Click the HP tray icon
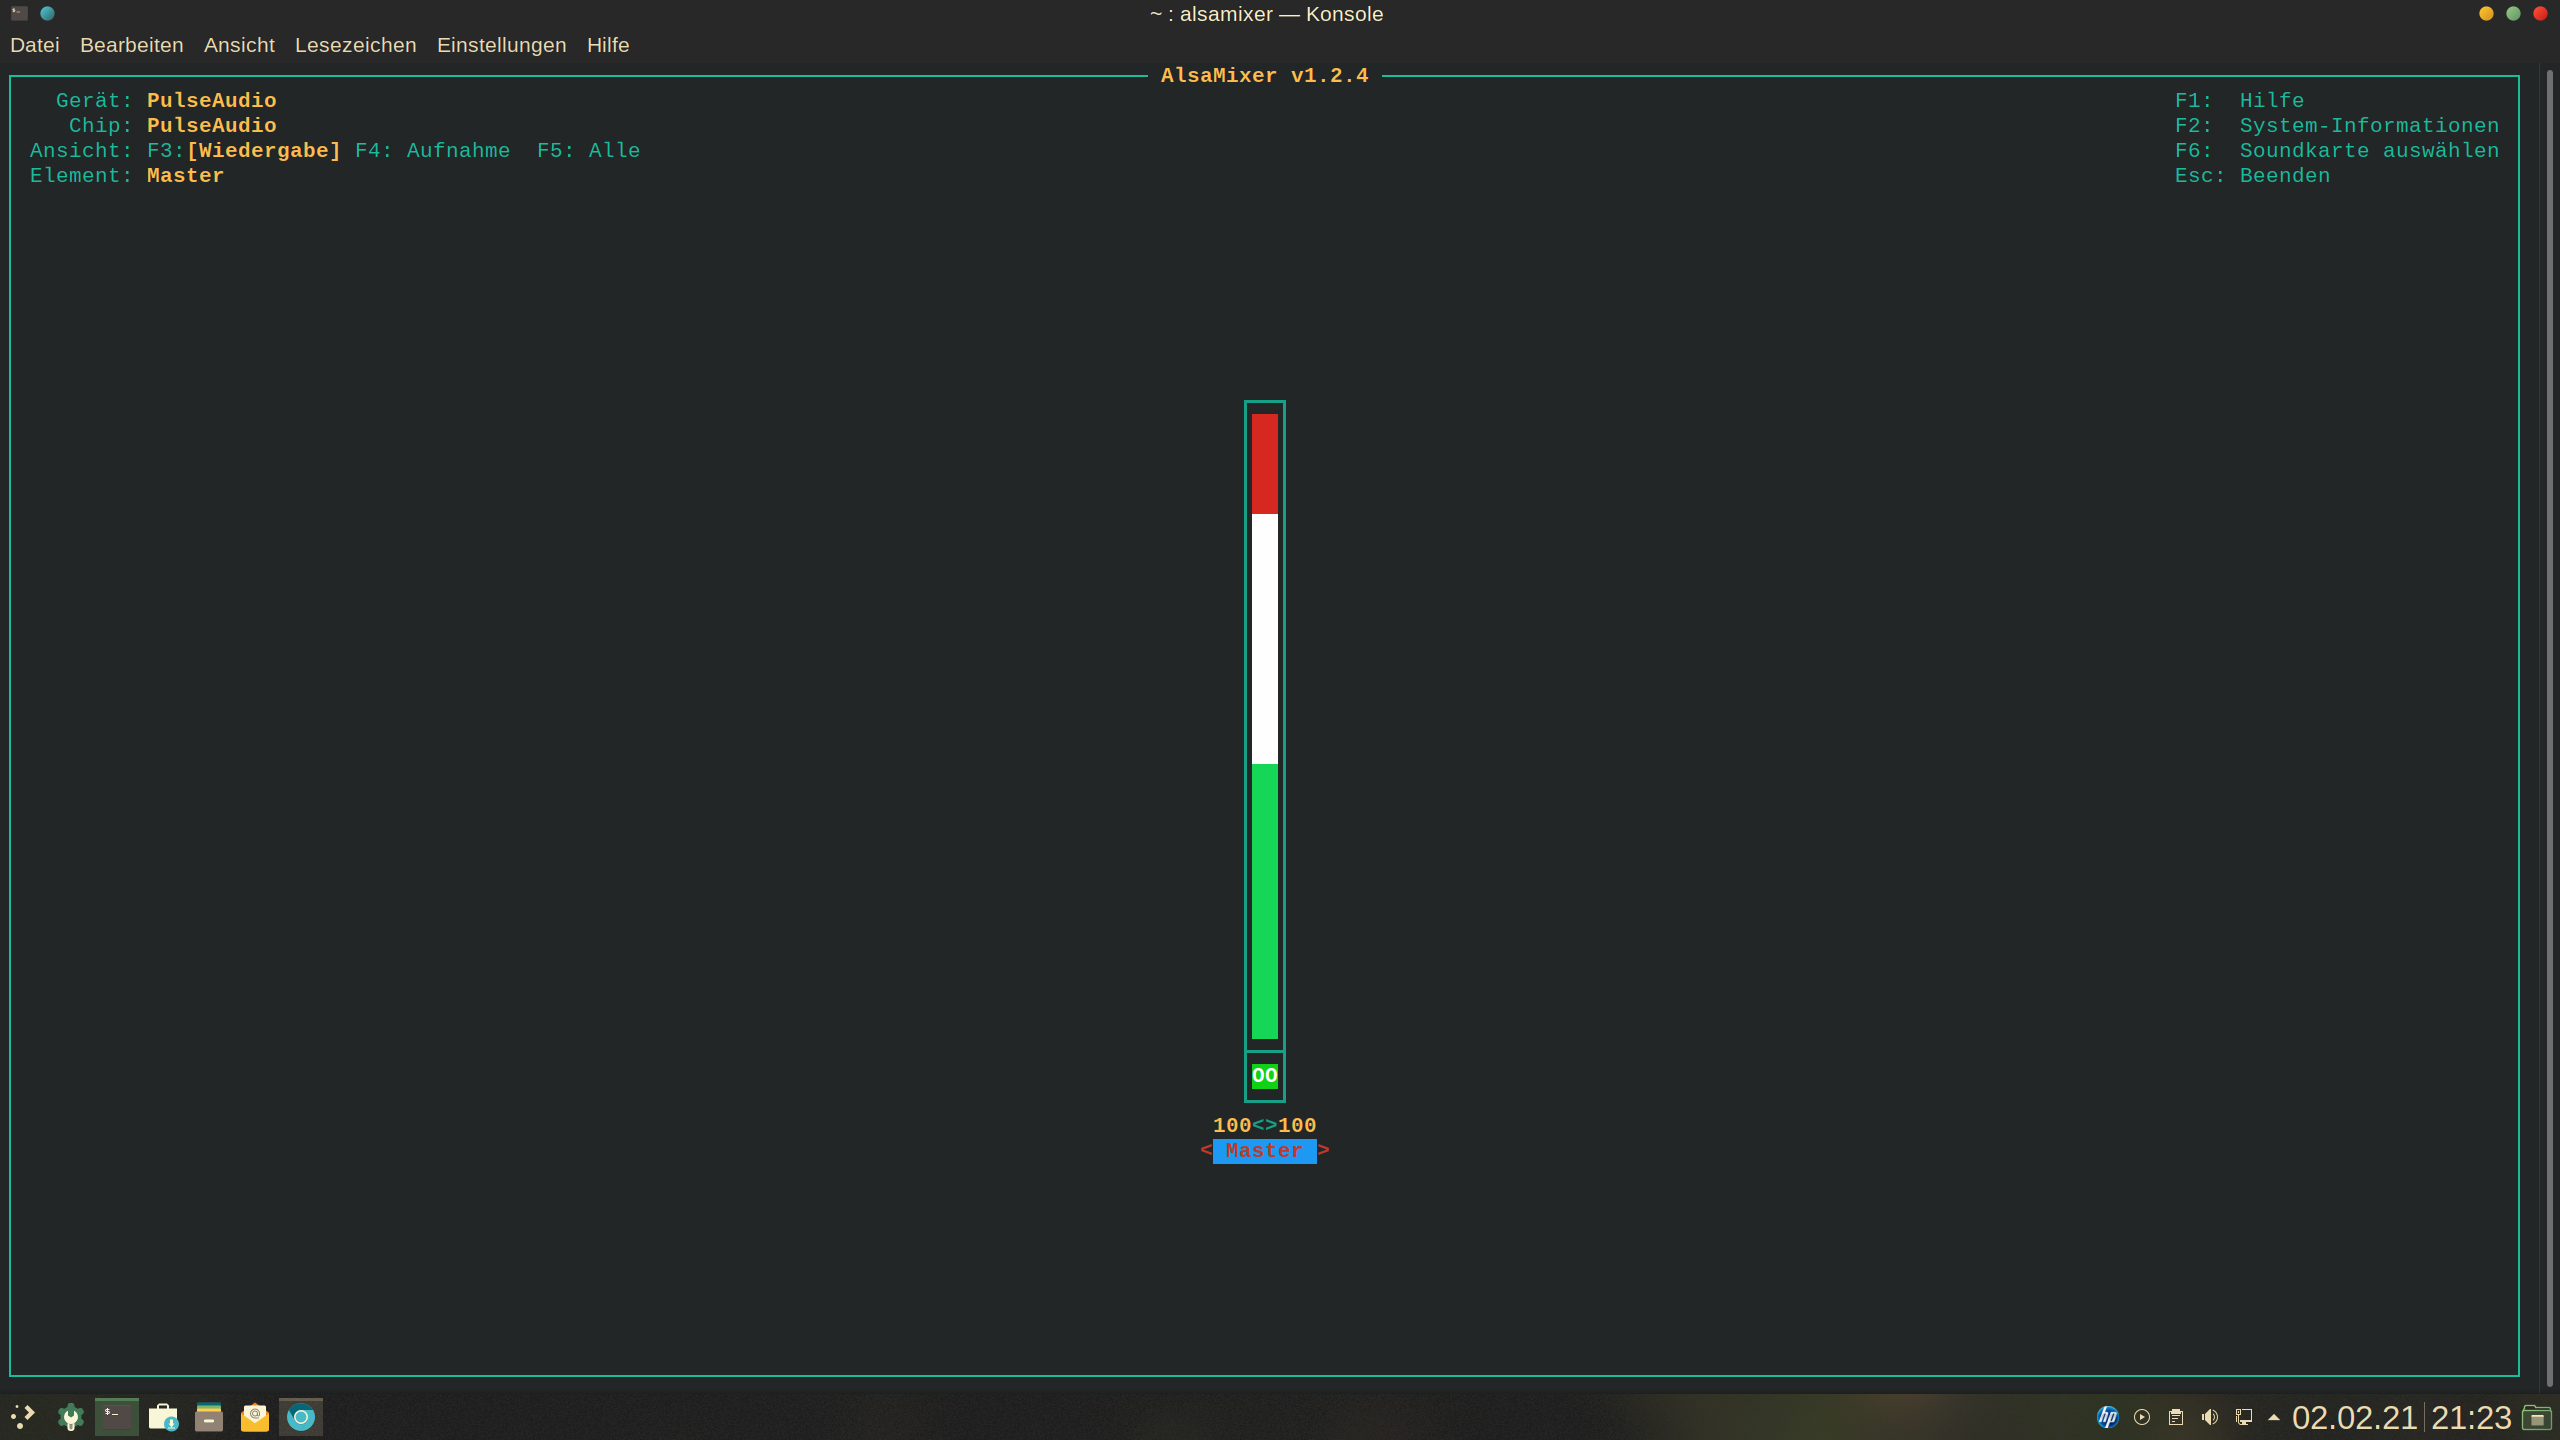The image size is (2560, 1440). pos(2107,1417)
